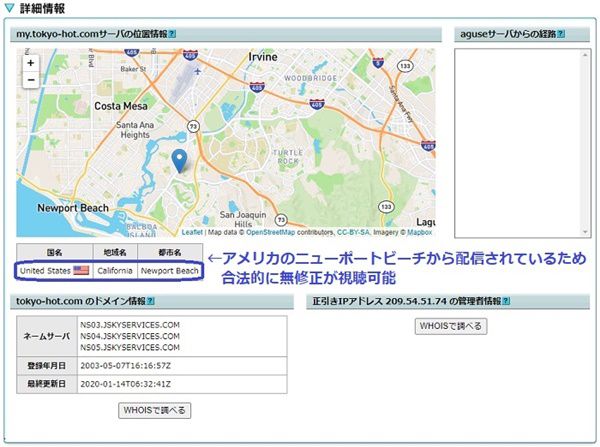Image resolution: width=600 pixels, height=447 pixels.
Task: Click the California region cell
Action: [x=115, y=271]
